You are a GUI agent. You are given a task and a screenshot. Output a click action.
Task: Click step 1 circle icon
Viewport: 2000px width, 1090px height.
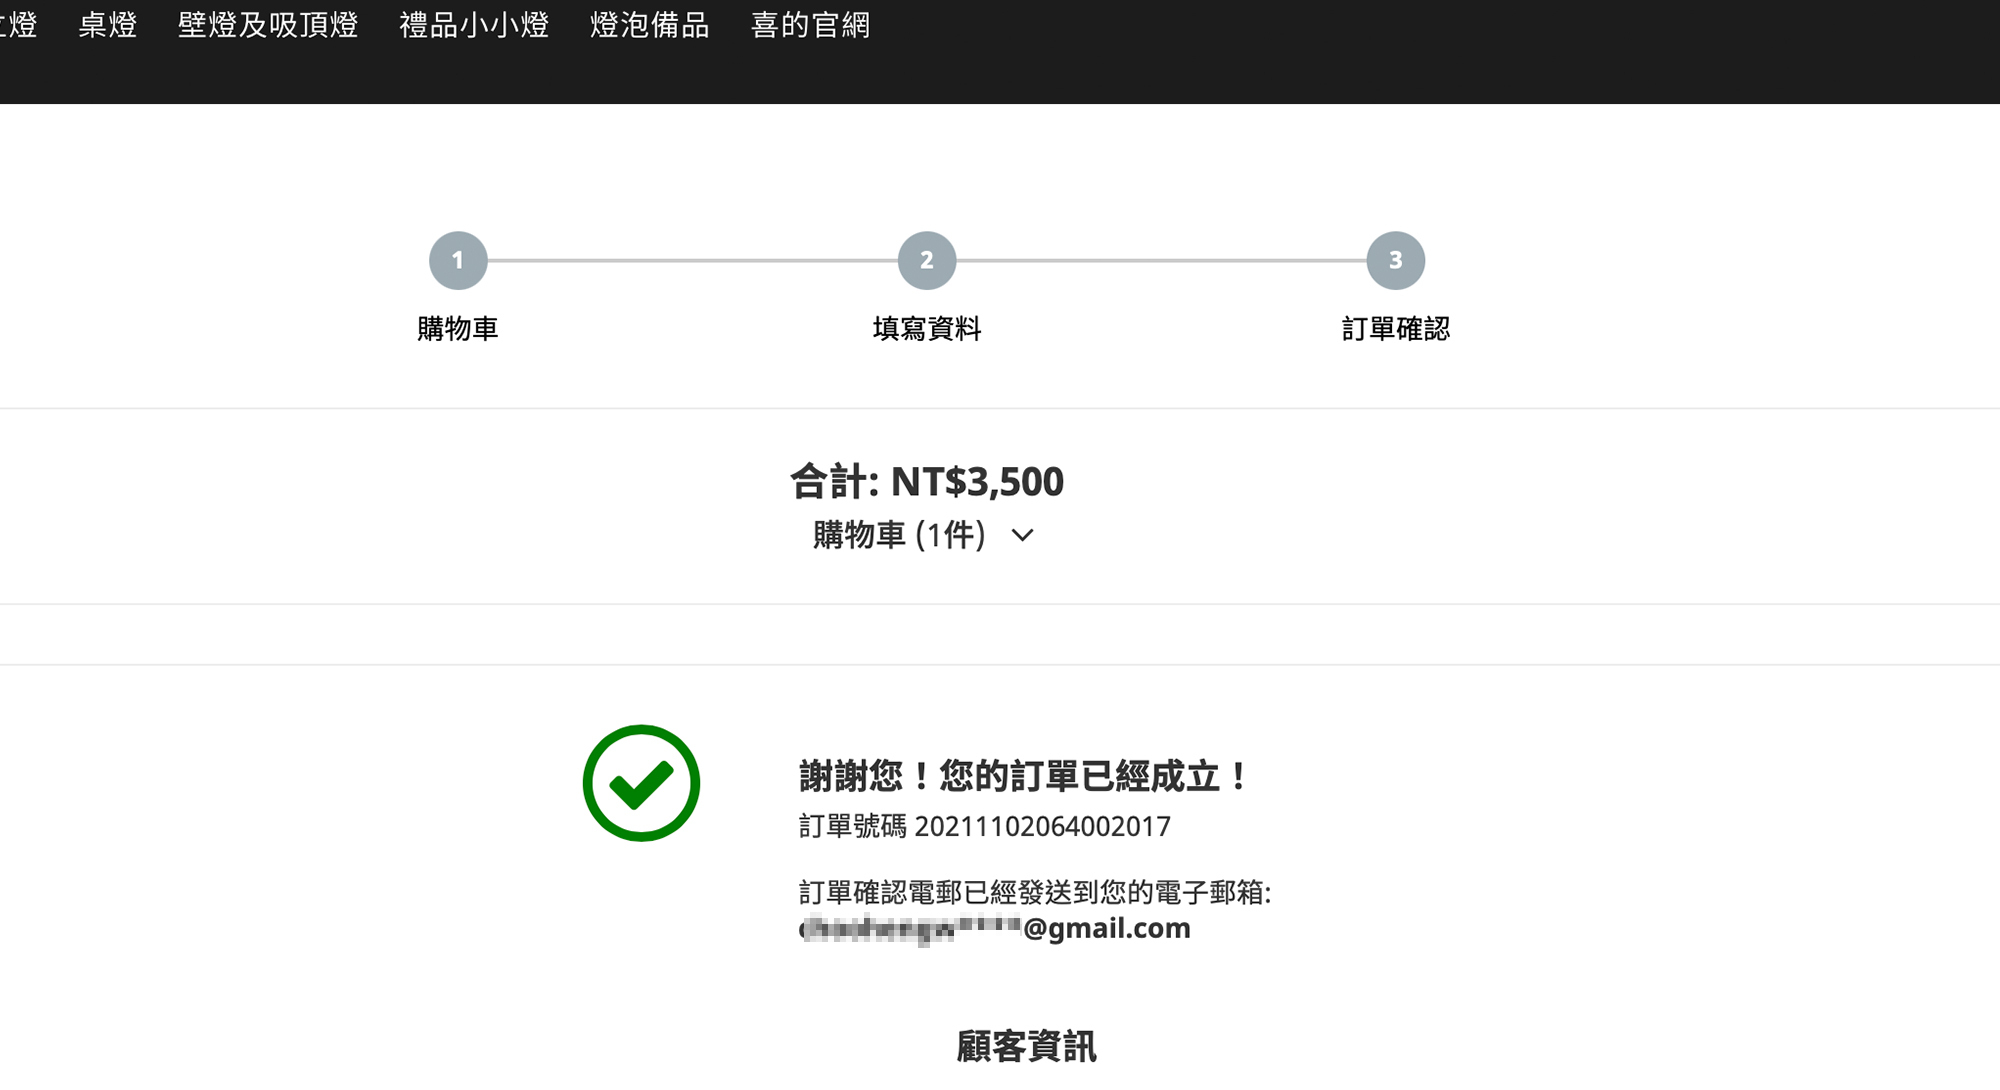[x=458, y=261]
